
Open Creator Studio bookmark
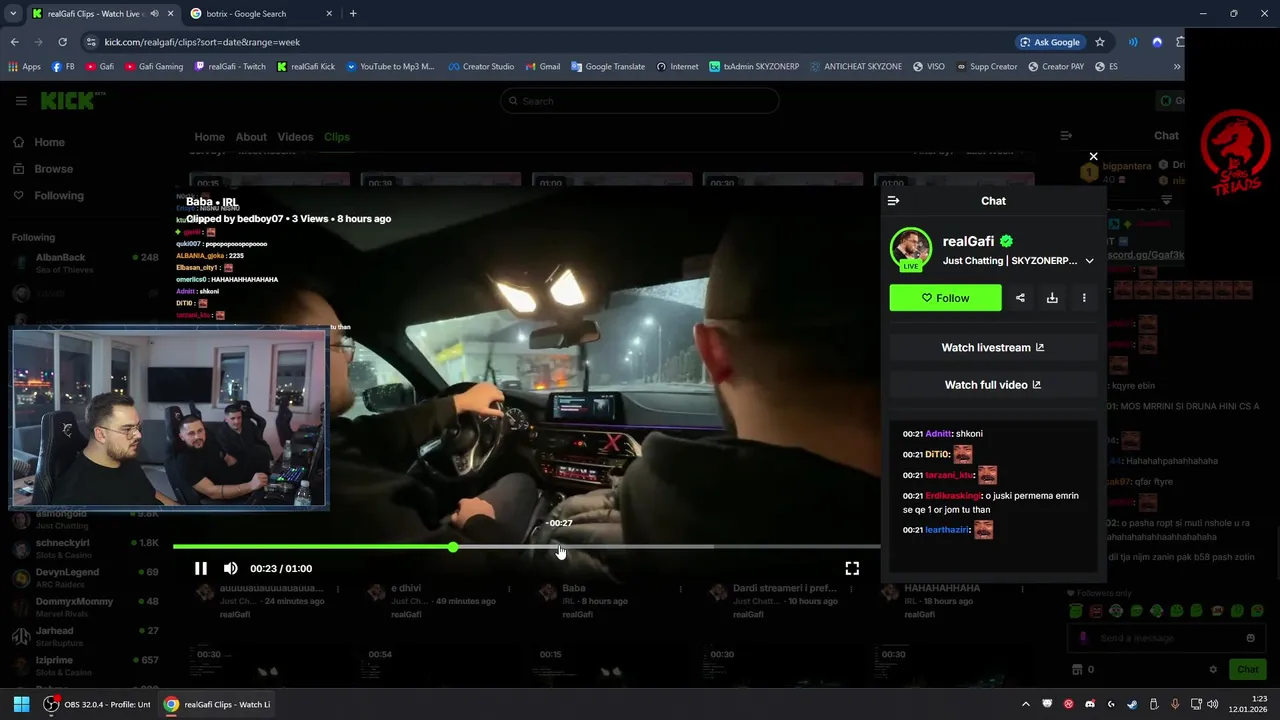(x=481, y=67)
